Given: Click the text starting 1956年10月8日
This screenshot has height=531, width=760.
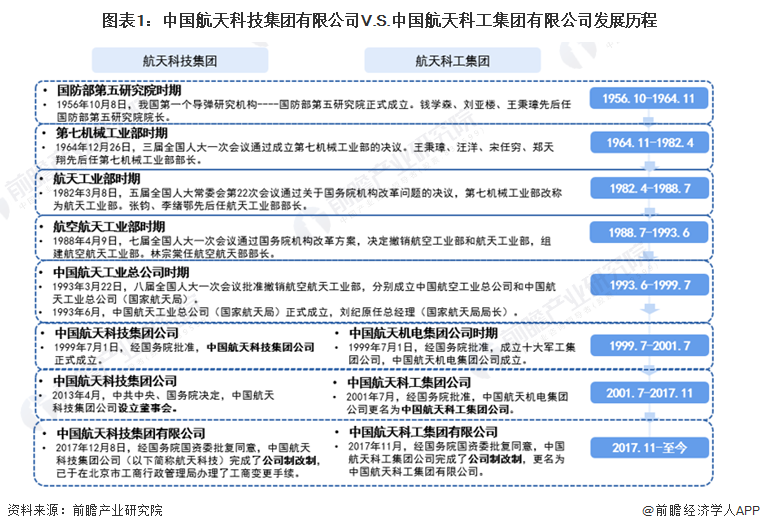Looking at the screenshot, I should click(x=314, y=110).
